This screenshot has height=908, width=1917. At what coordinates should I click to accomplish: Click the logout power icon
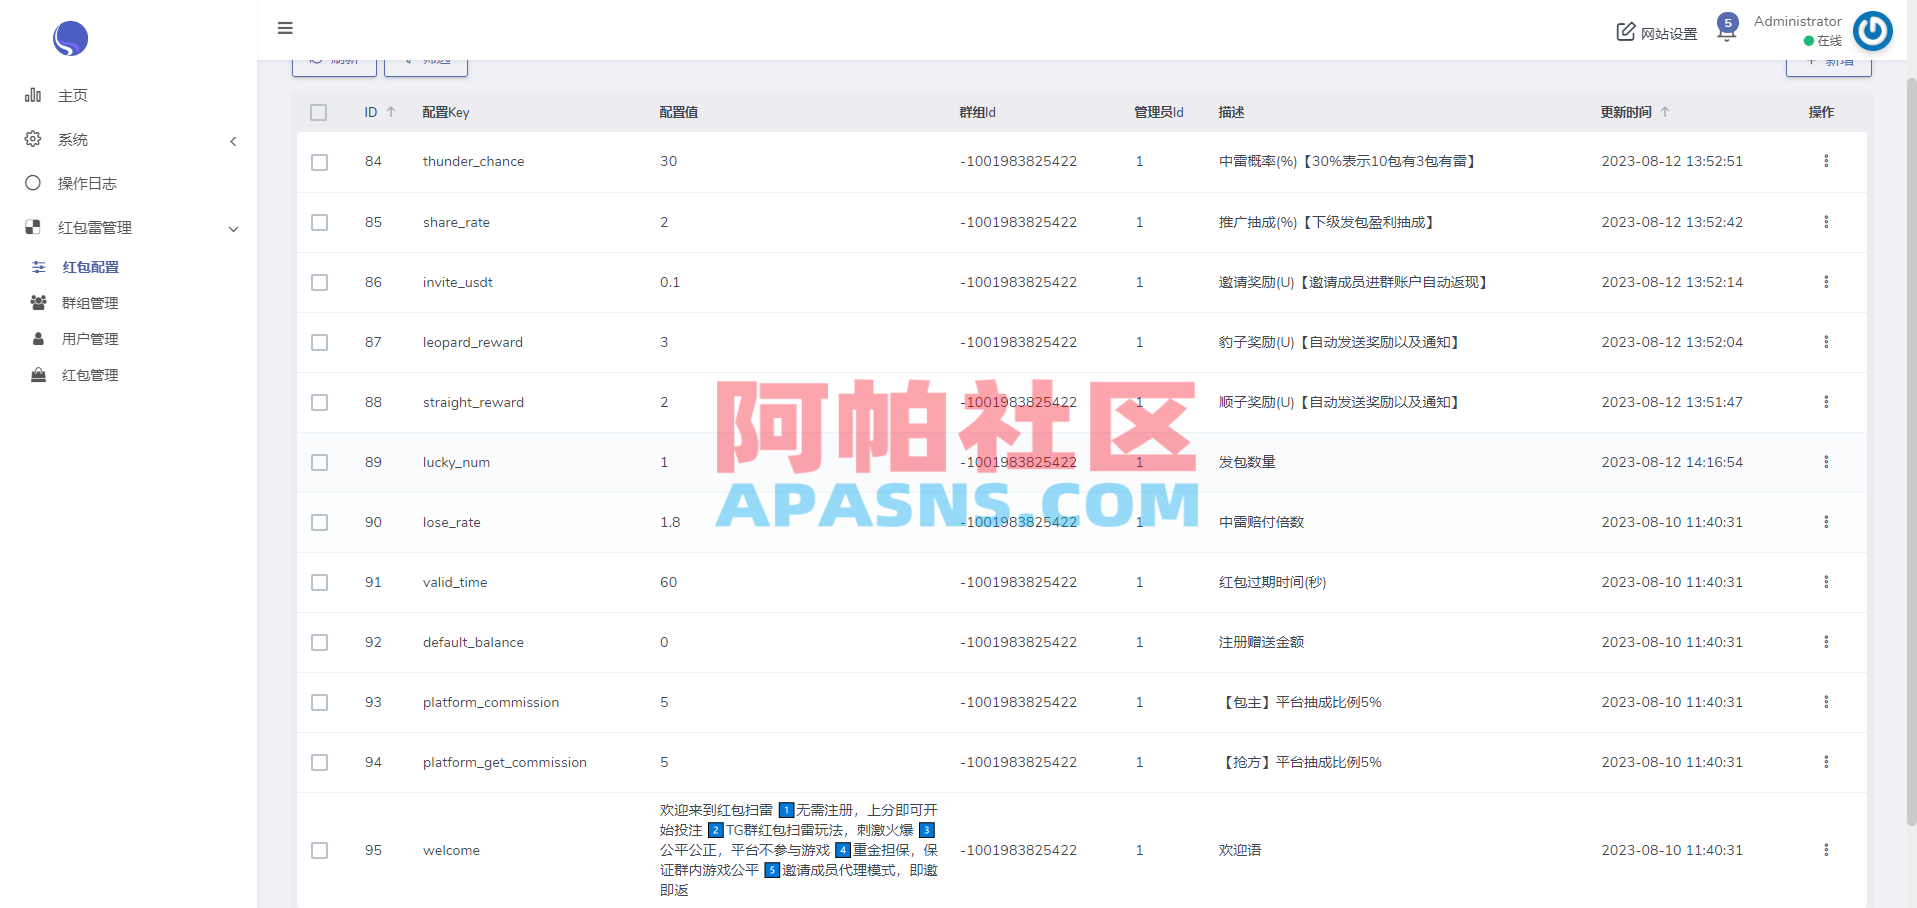pyautogui.click(x=1872, y=31)
